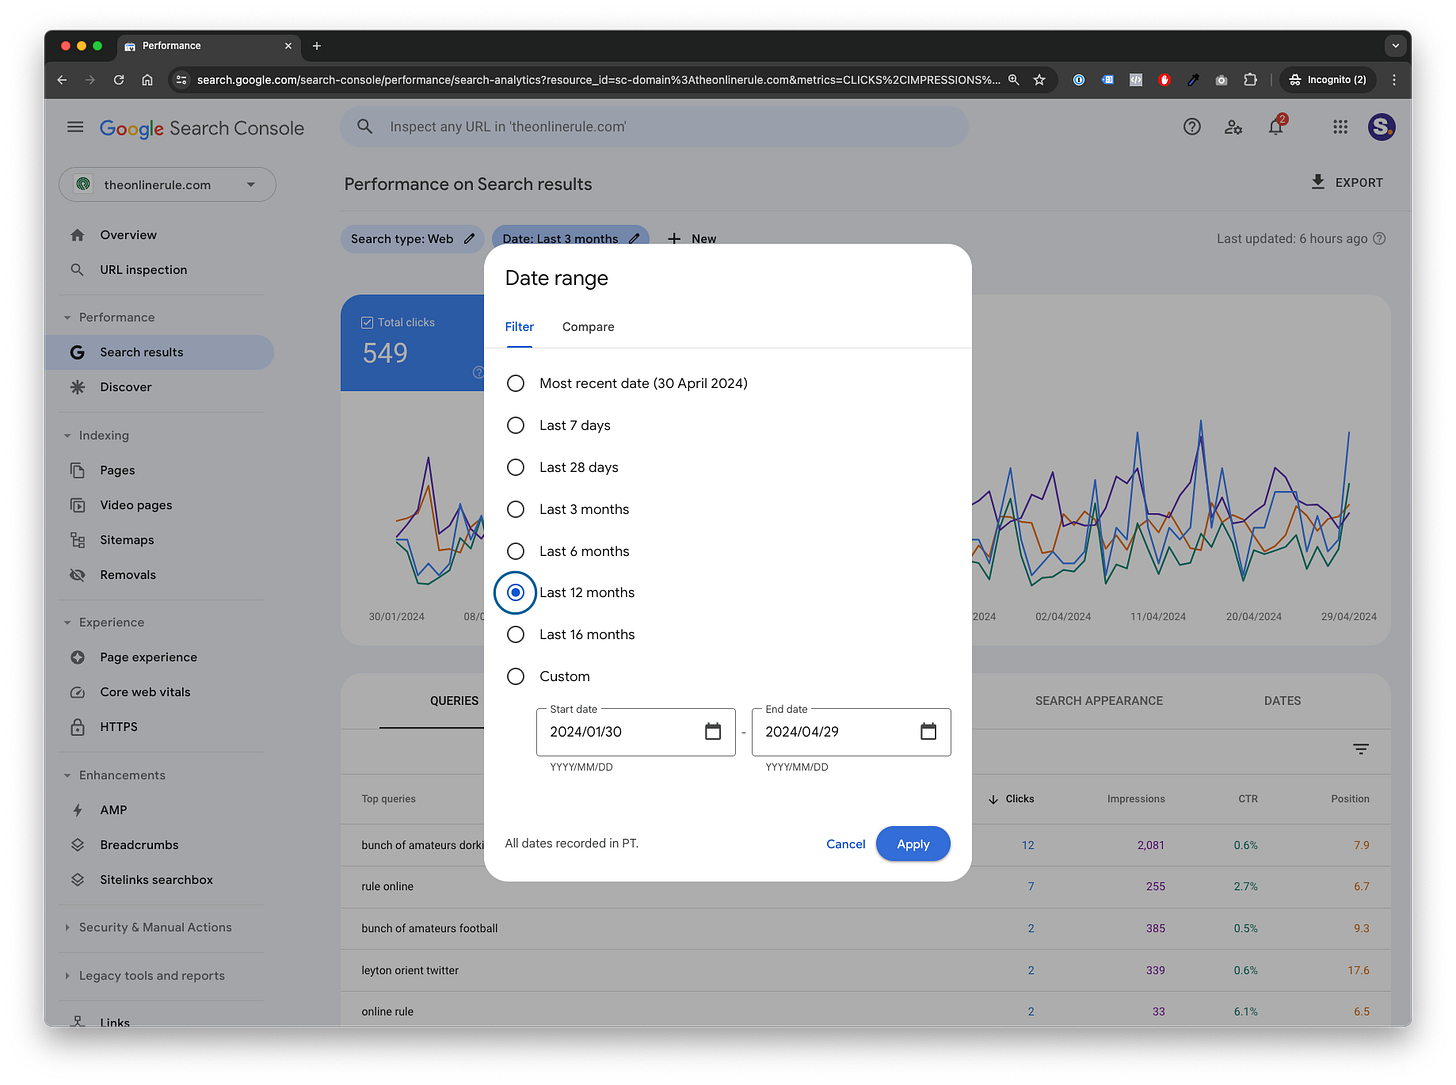
Task: Focus the Inspect any URL search field
Action: 654,127
